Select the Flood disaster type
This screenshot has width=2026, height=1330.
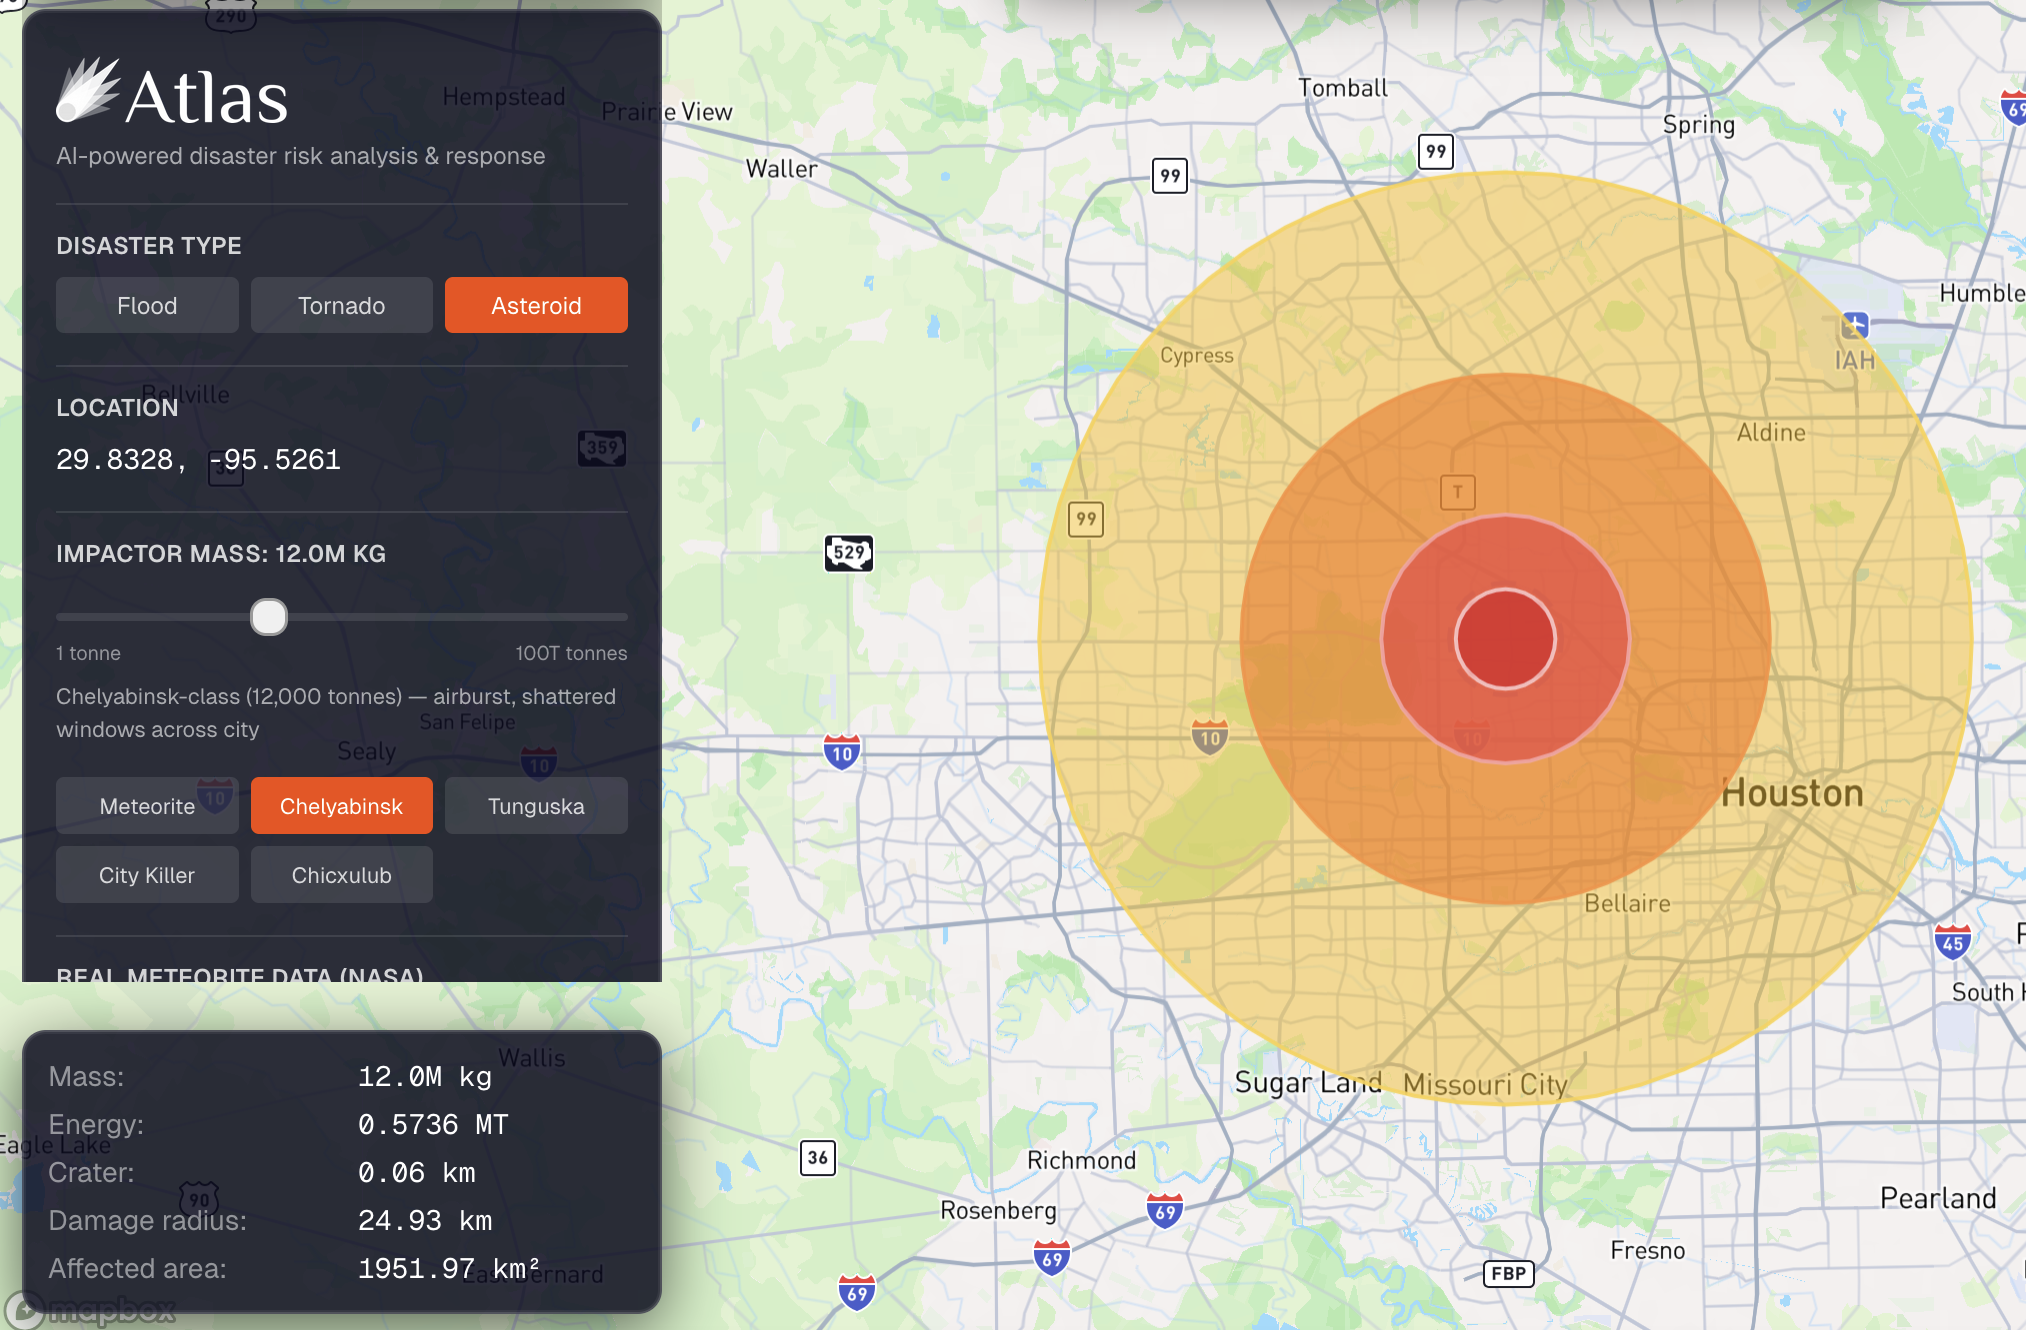click(x=147, y=306)
